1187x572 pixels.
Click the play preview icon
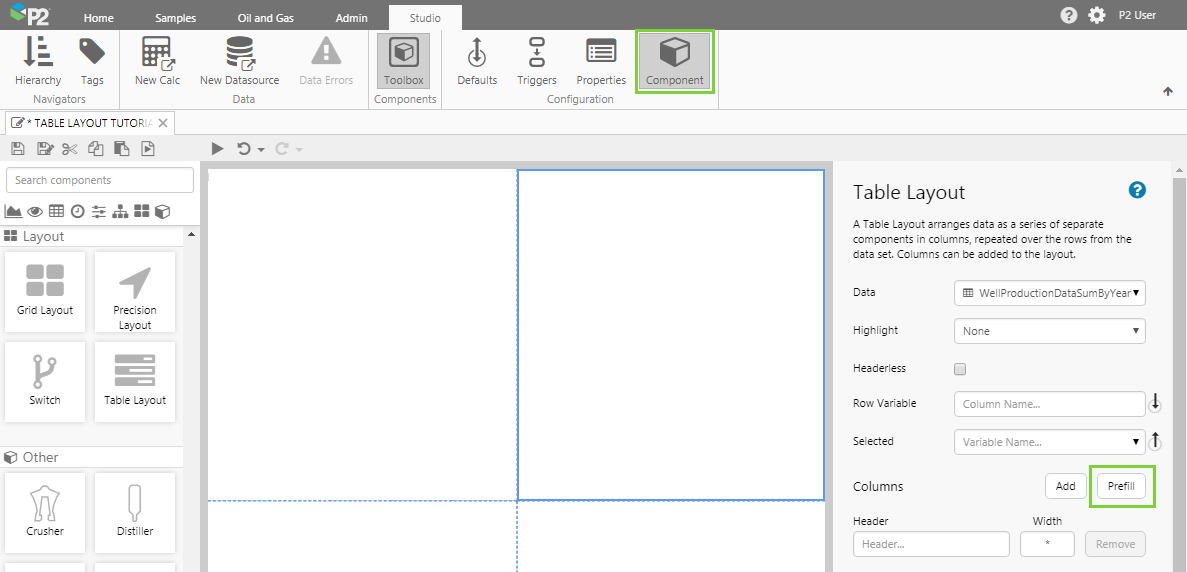tap(217, 149)
